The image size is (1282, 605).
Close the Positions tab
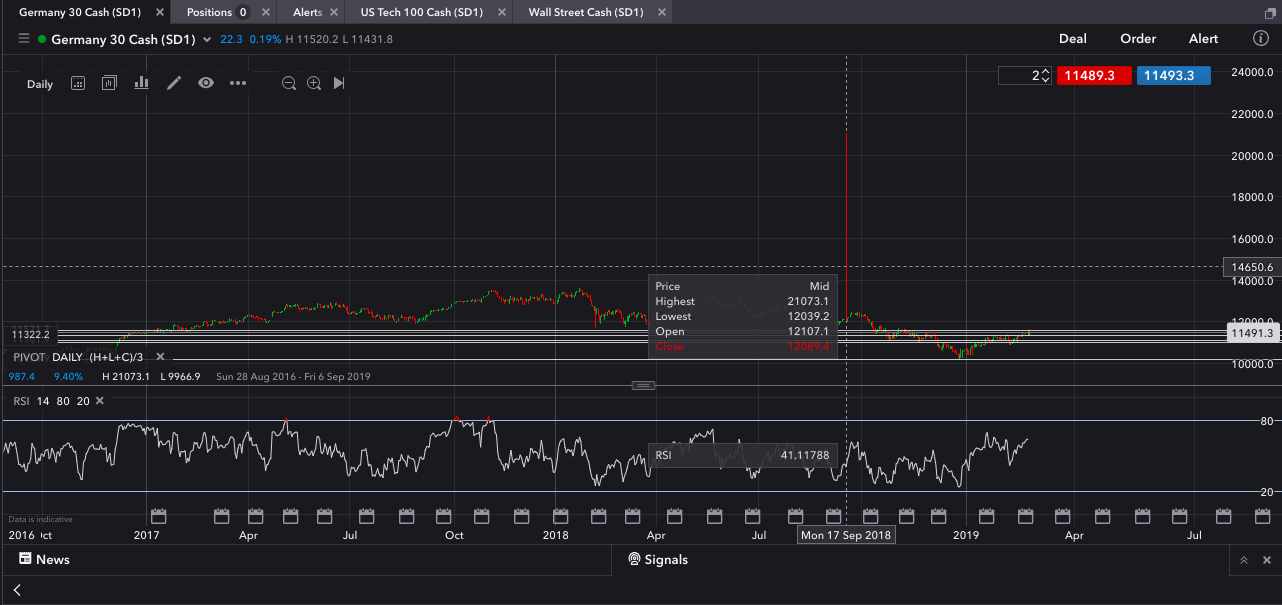265,12
